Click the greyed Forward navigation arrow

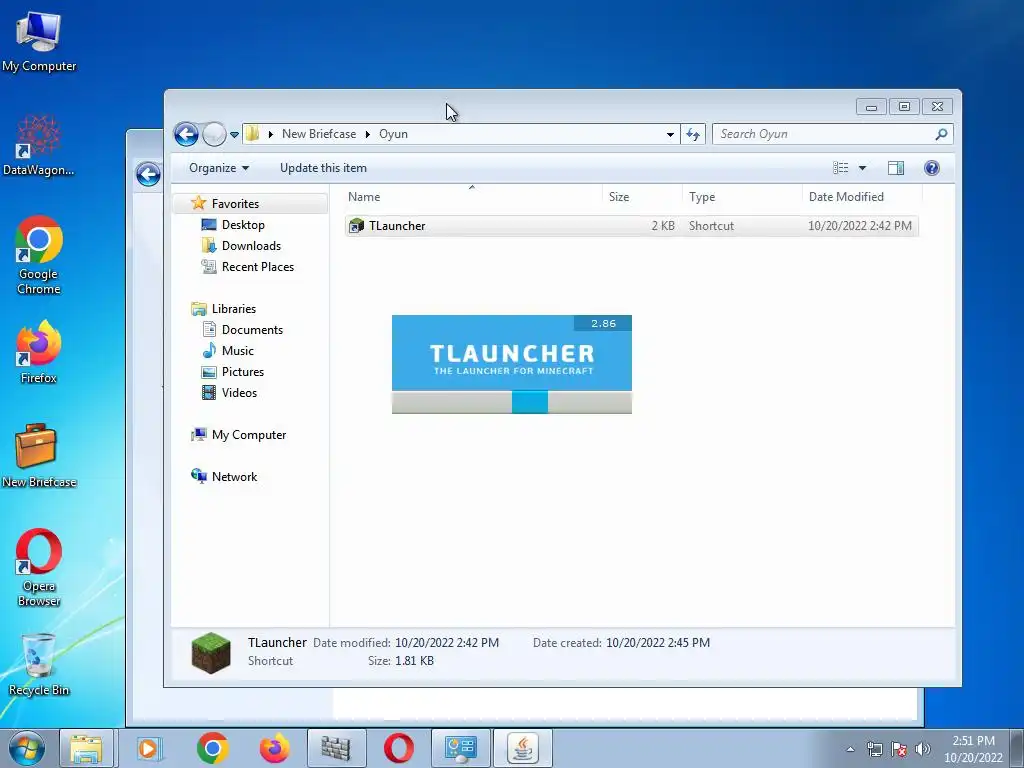point(214,135)
